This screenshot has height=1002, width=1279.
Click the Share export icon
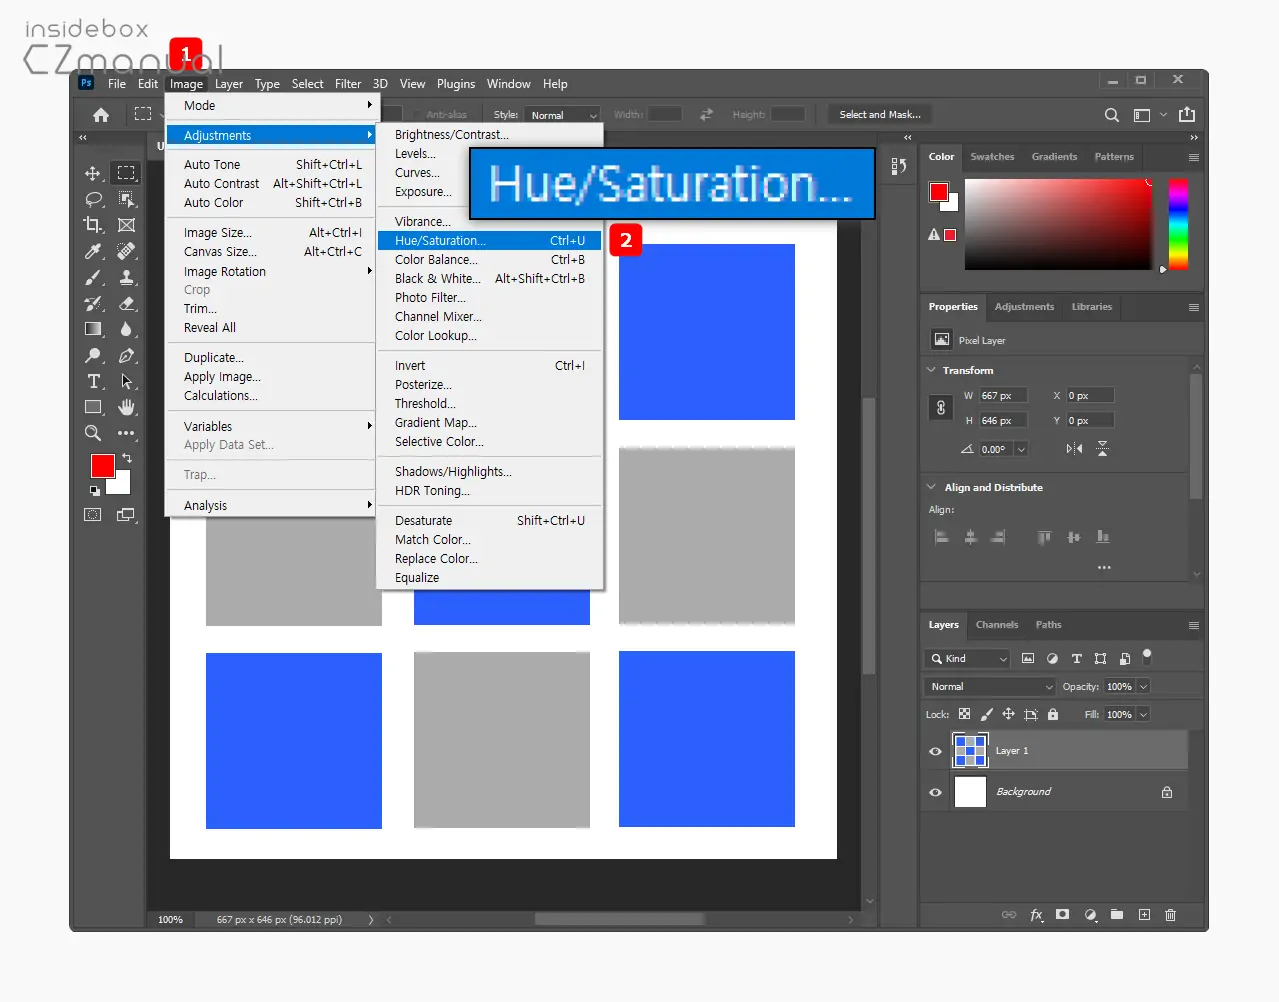click(1187, 114)
